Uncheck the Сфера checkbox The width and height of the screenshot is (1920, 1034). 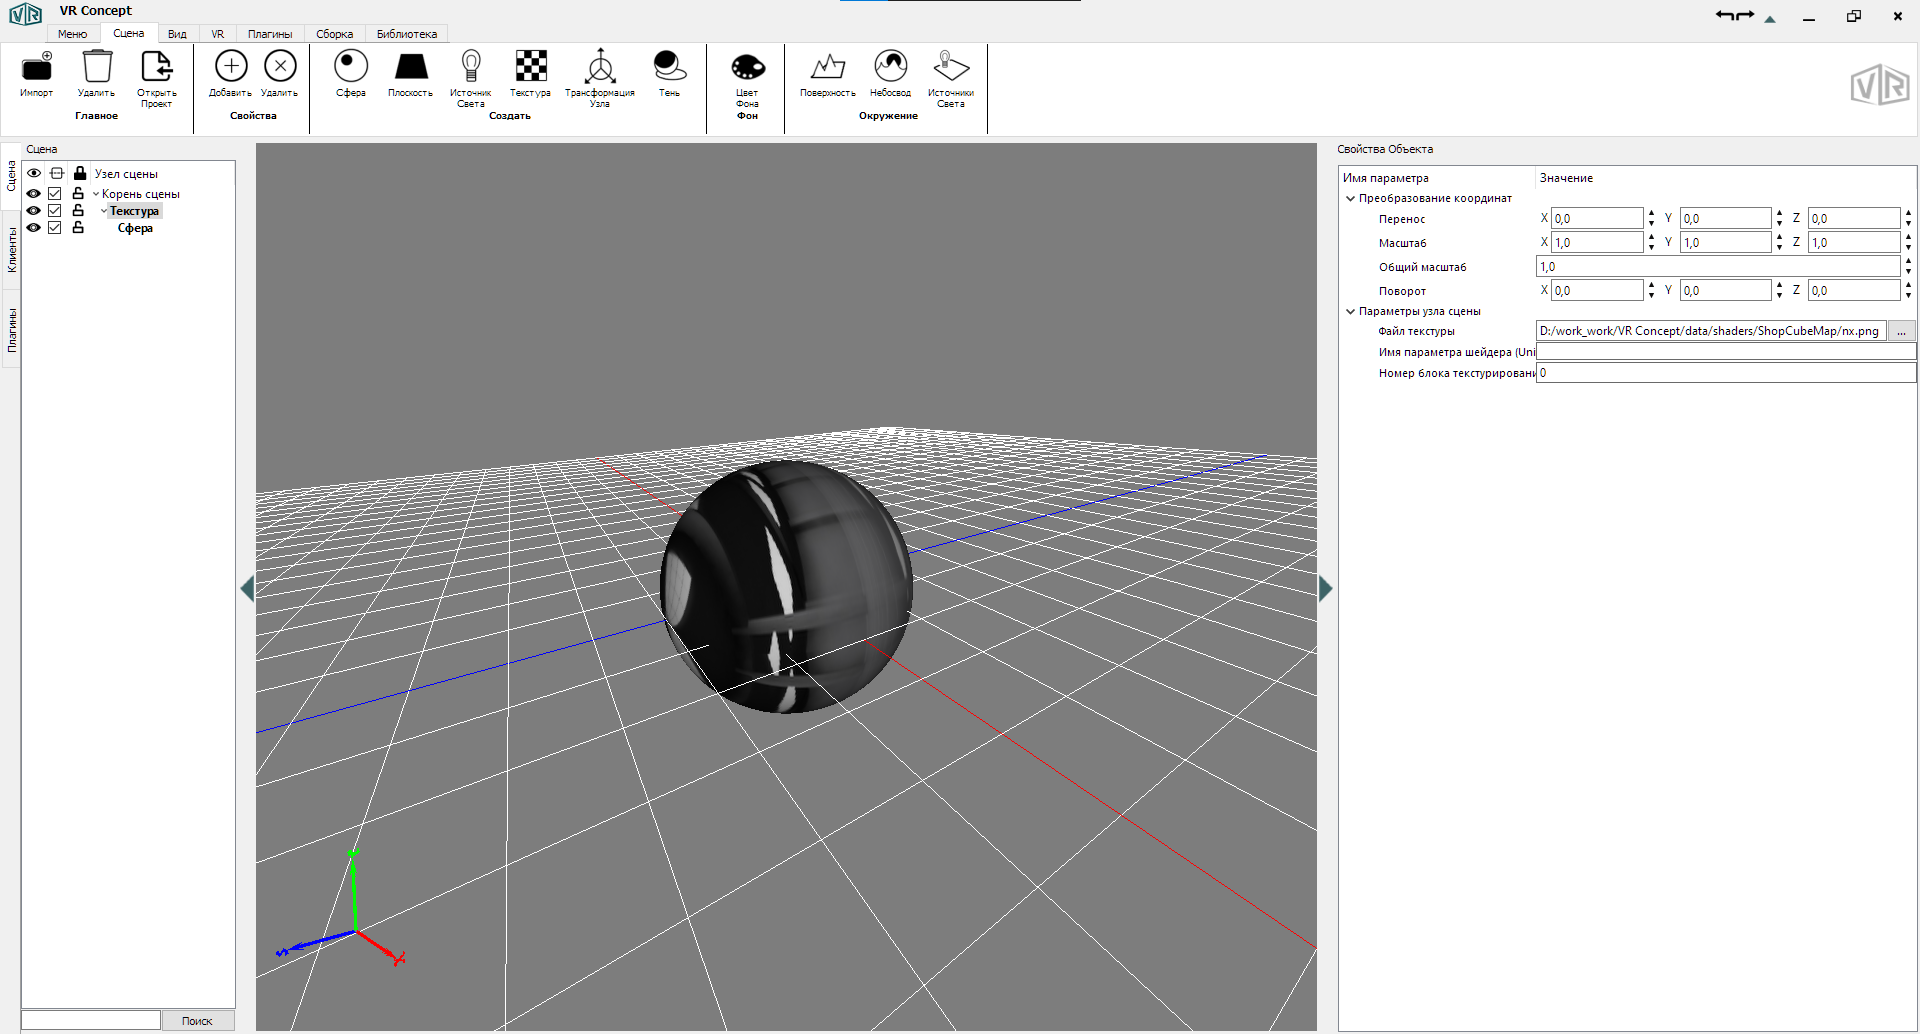pyautogui.click(x=55, y=228)
